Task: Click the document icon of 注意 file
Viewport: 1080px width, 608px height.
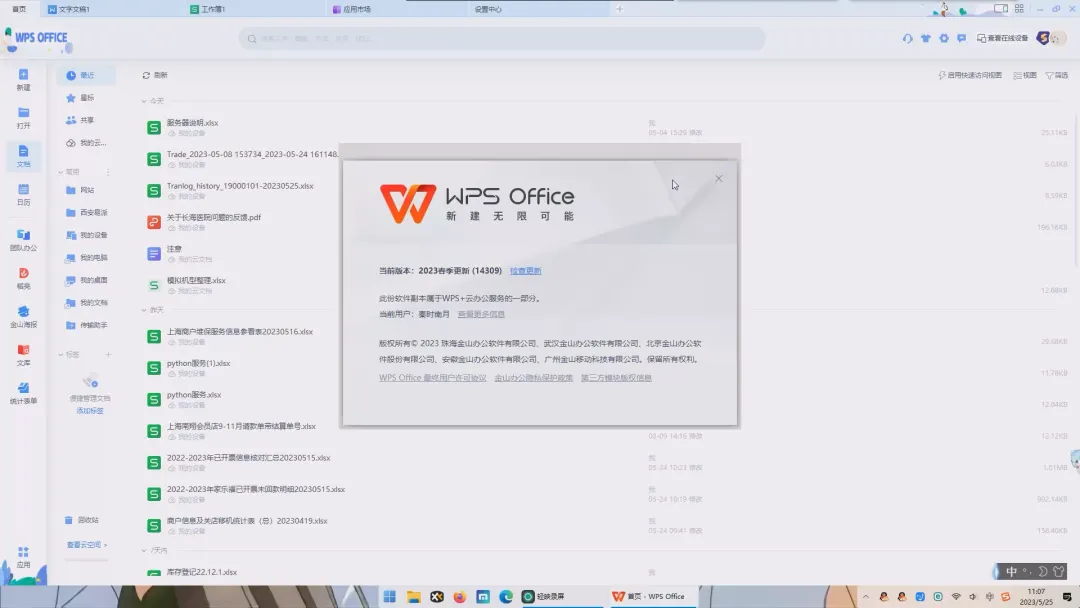Action: 154,253
